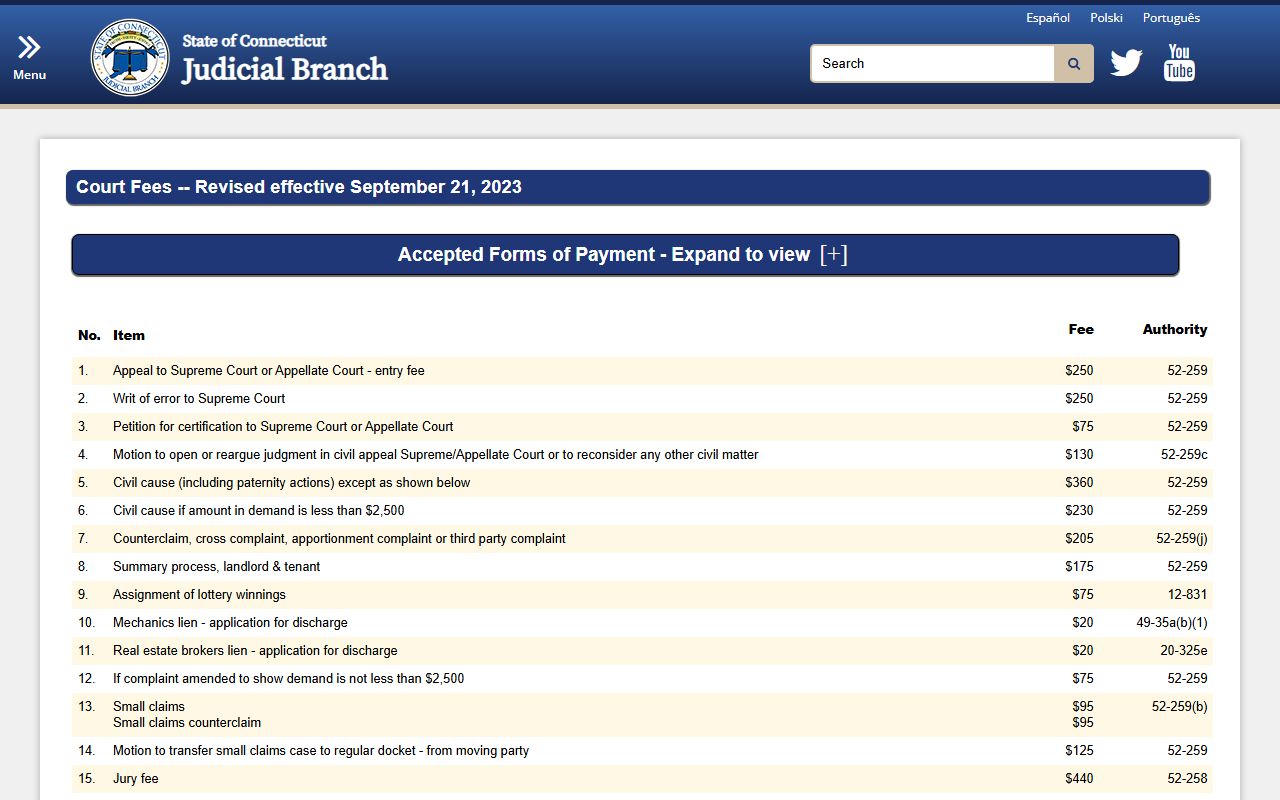Click the Writ of error to Supreme Court row
Screen dimensions: 1280x800
(199, 399)
